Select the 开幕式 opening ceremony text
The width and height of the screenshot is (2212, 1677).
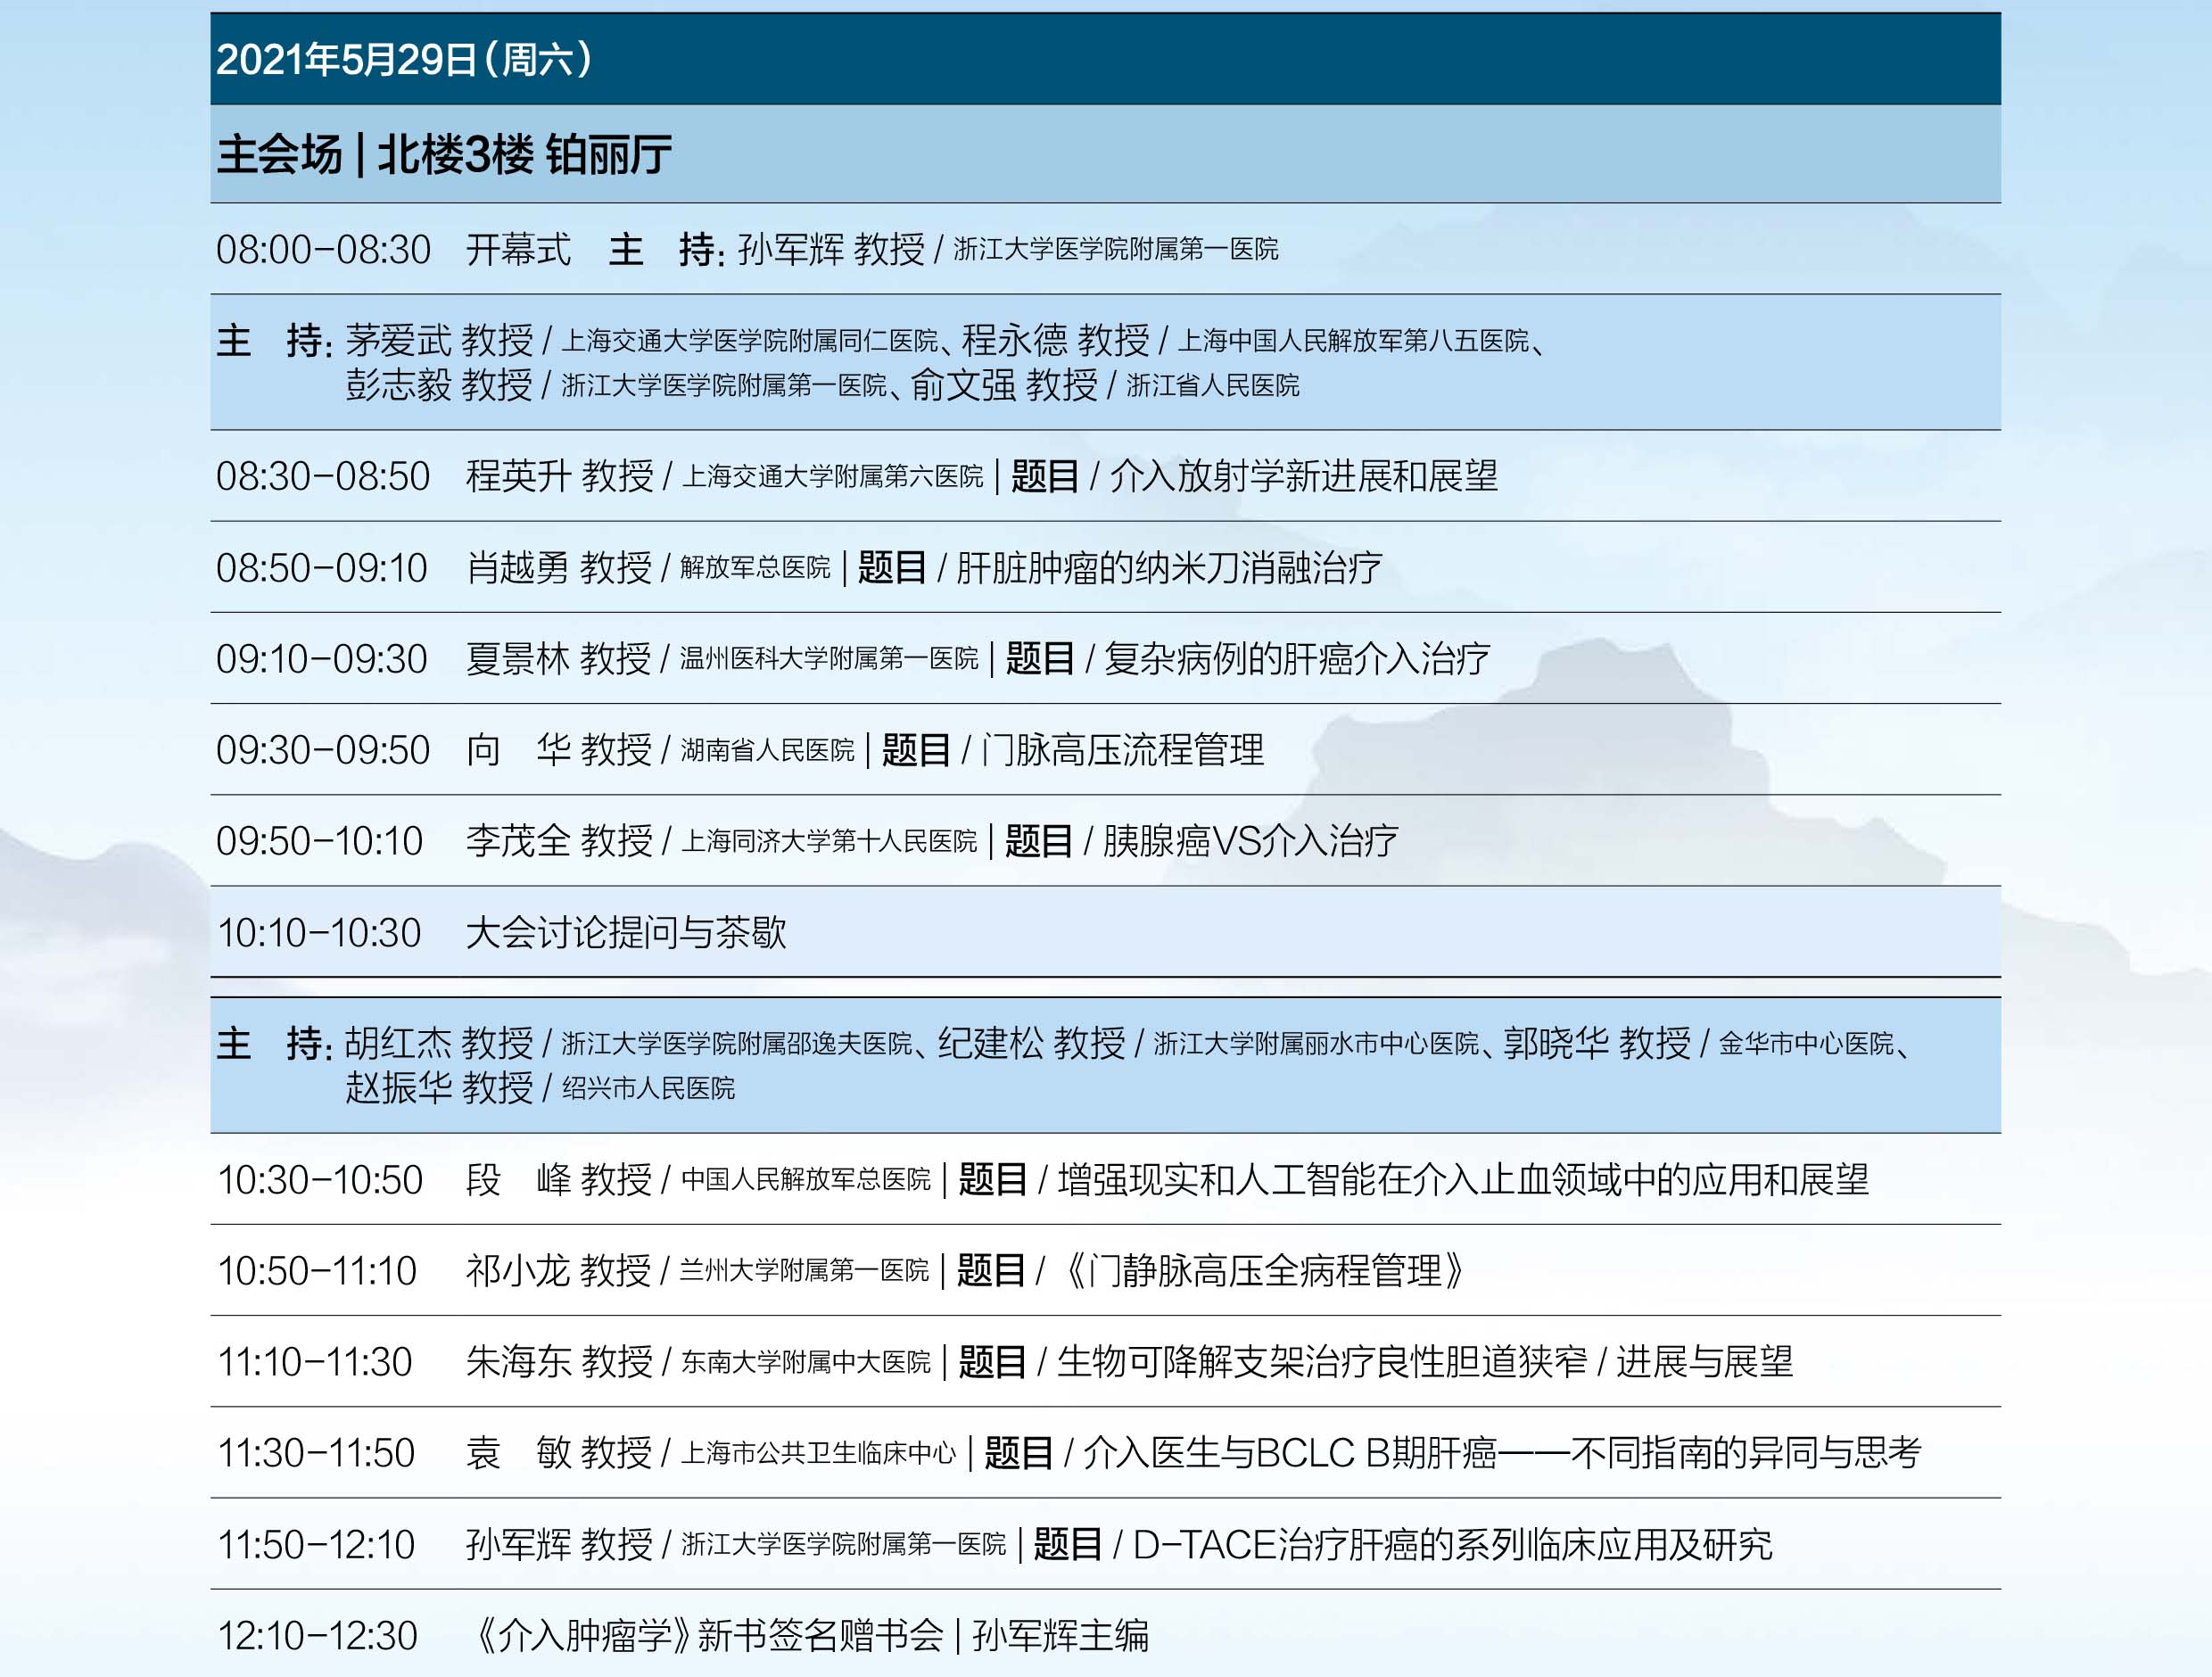518,249
